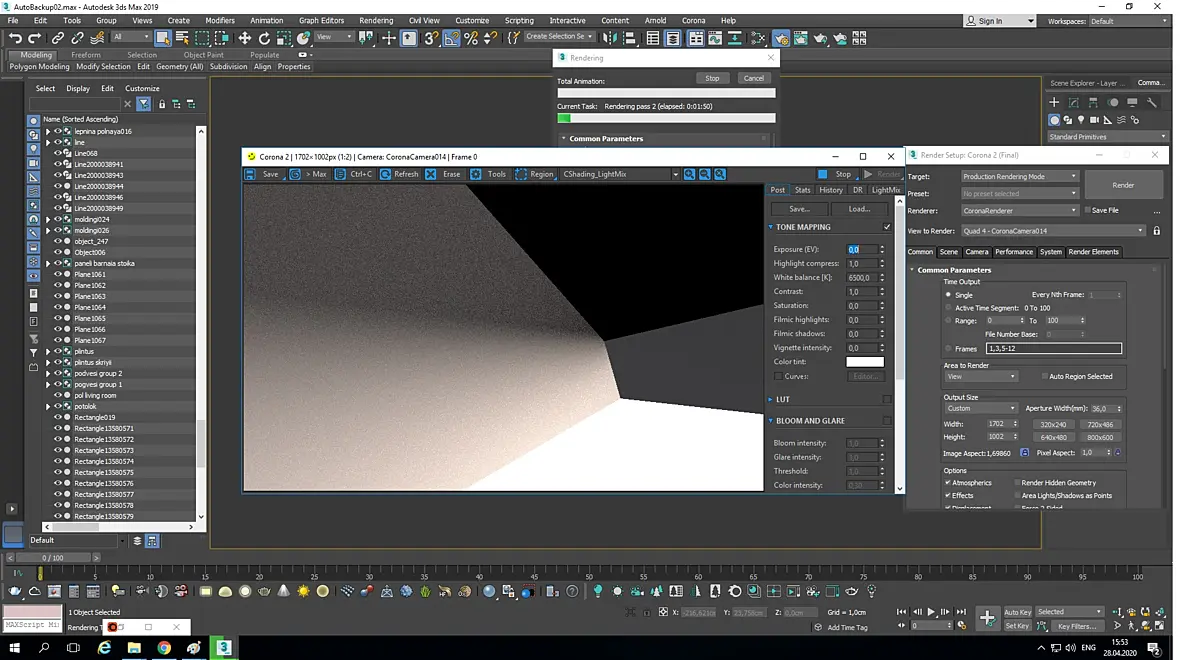
Task: Expand the molding024 tree item
Action: 48,220
